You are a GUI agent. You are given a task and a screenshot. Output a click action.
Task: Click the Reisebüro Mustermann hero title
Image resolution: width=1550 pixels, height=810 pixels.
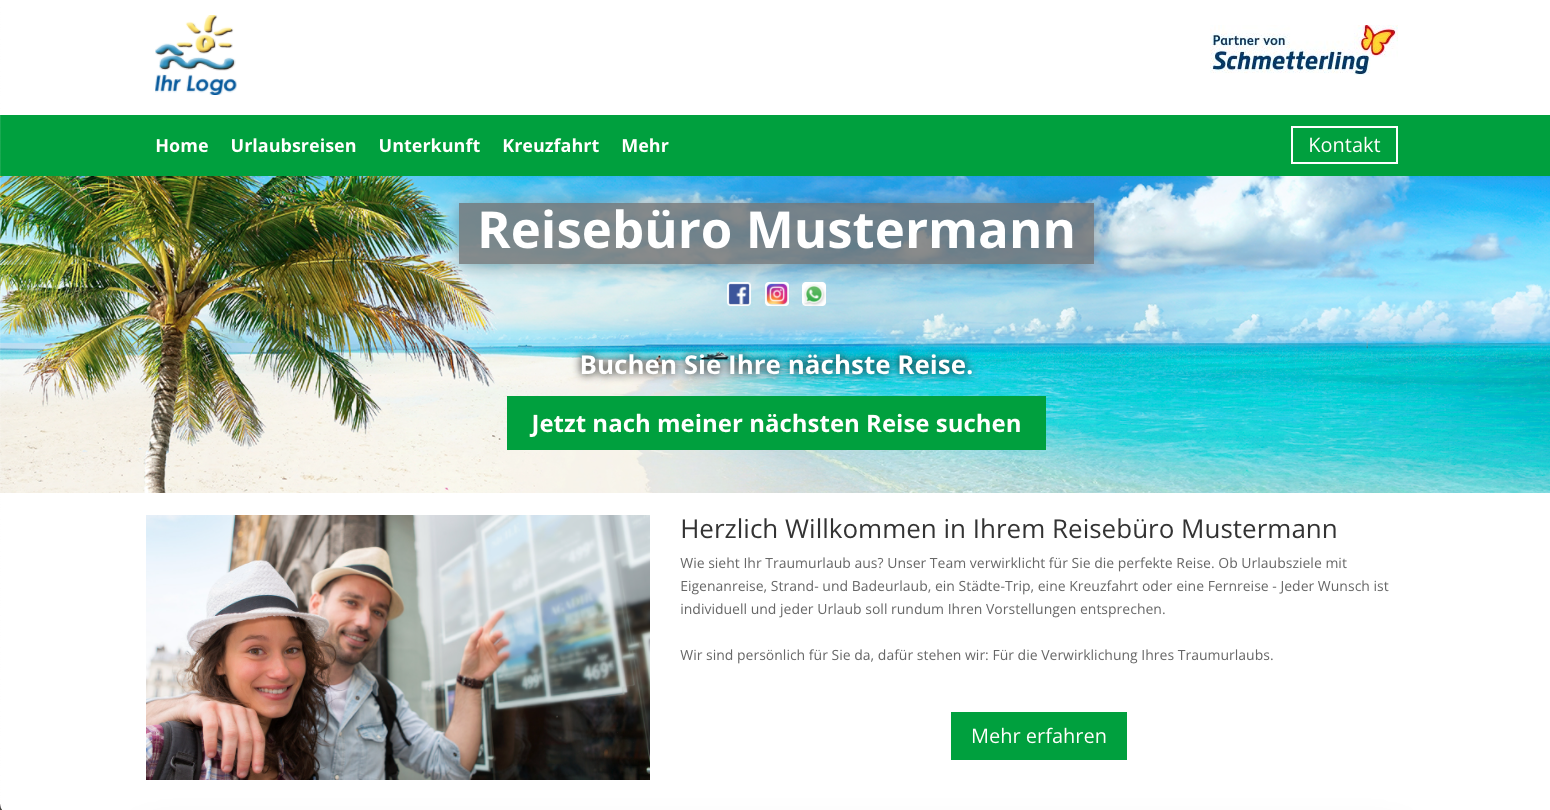pyautogui.click(x=776, y=231)
